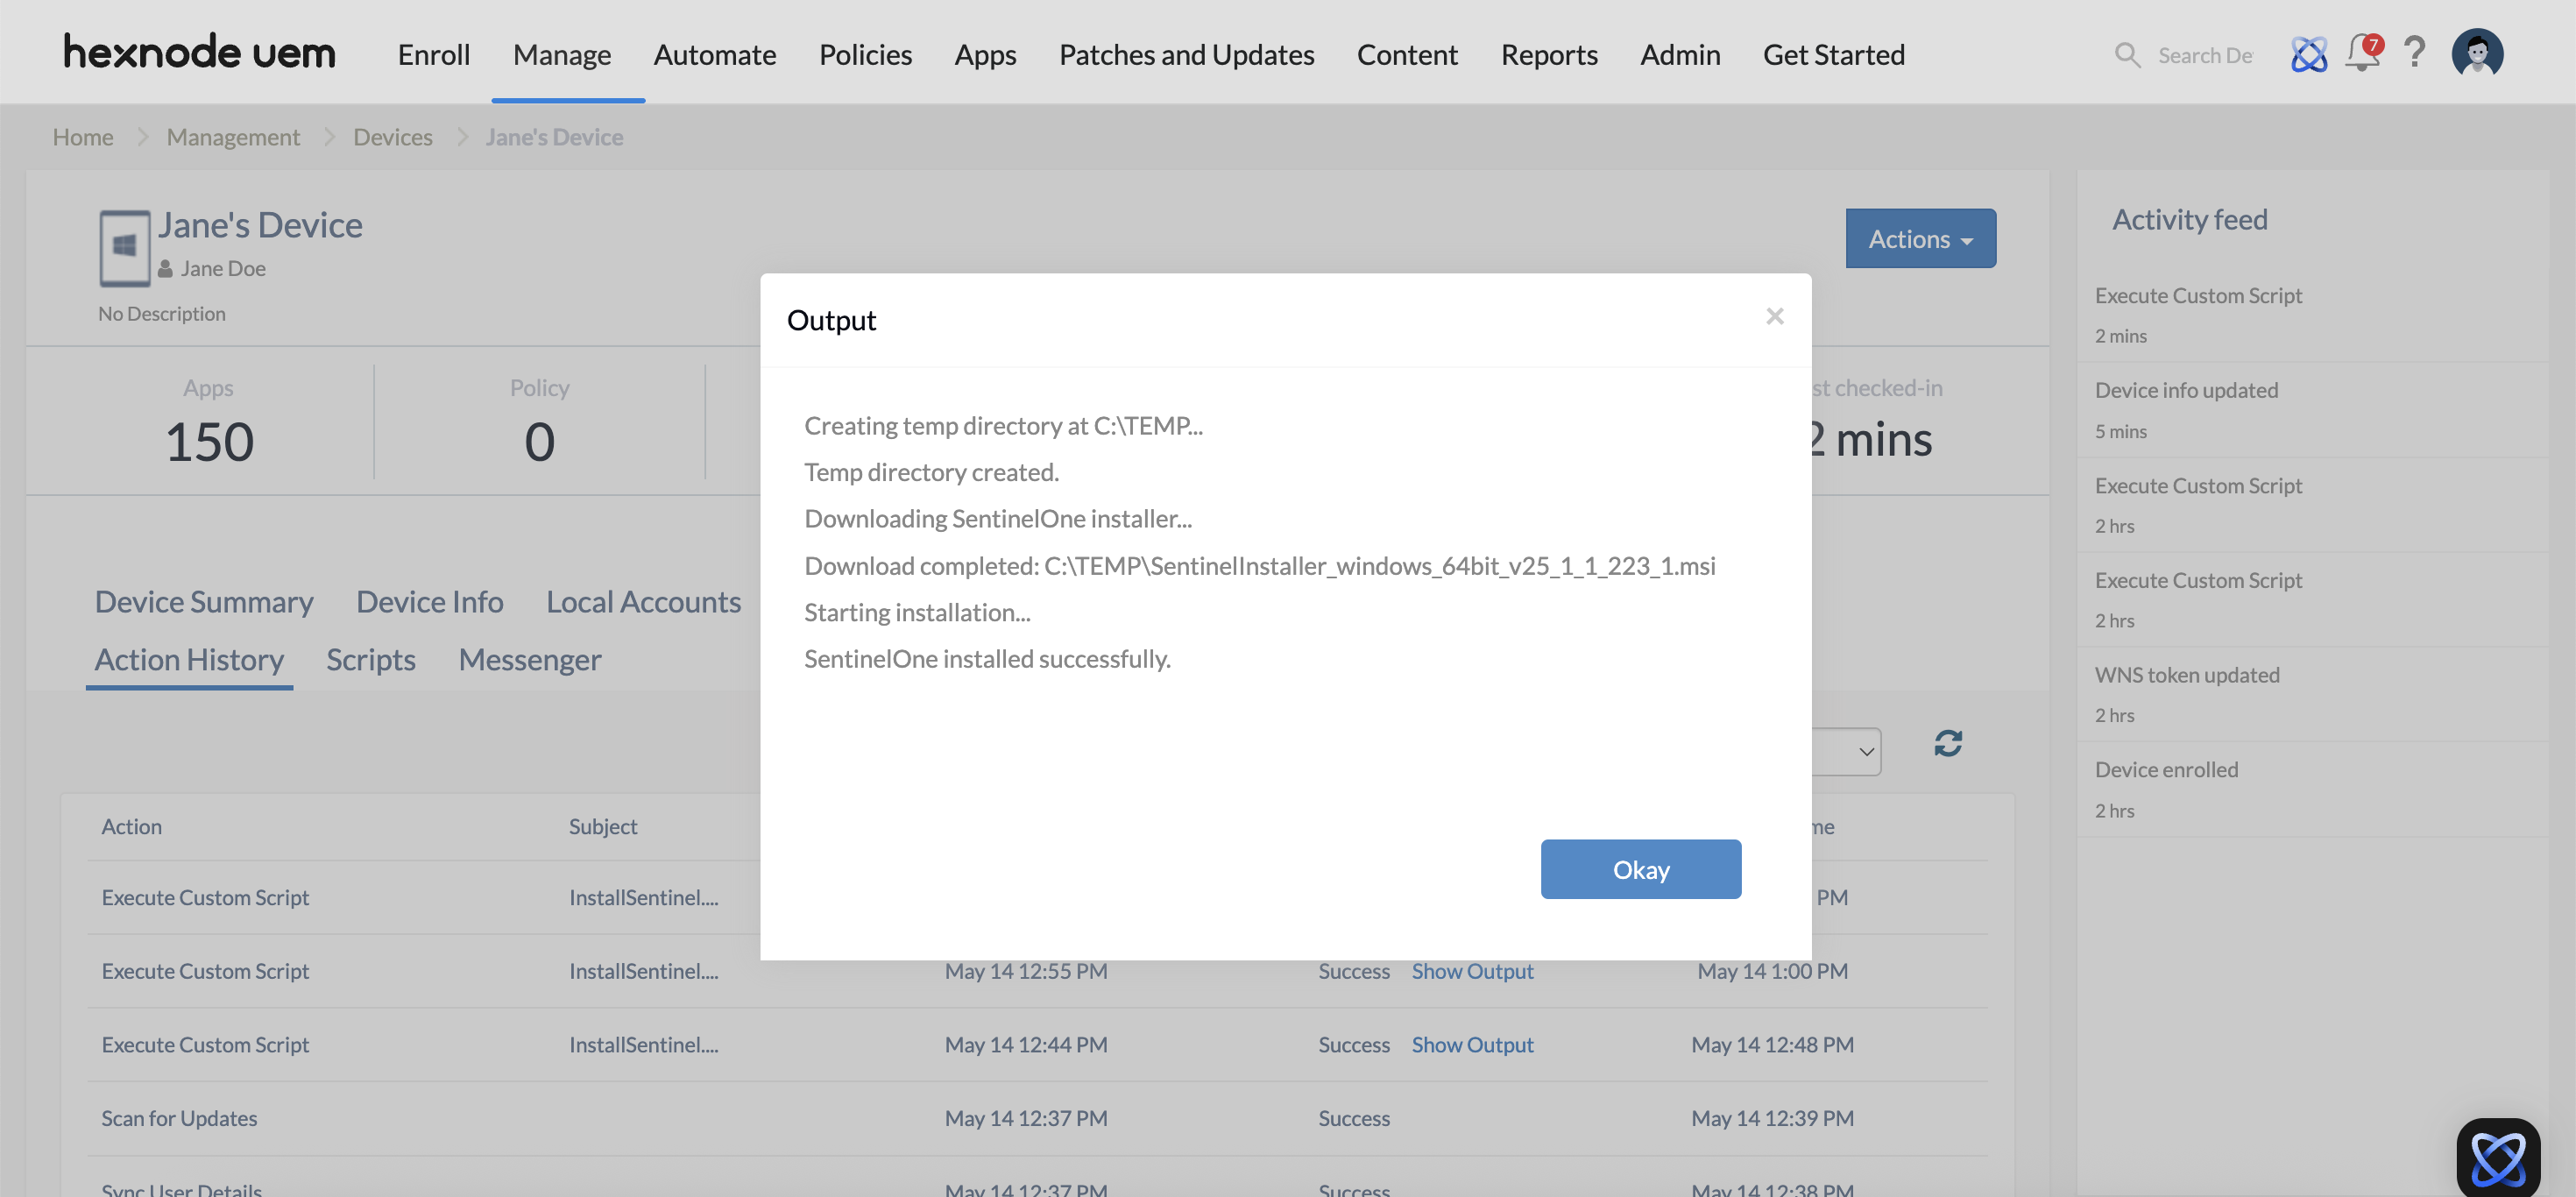Click 'SentinelOne installed successfully.' output line
Image resolution: width=2576 pixels, height=1197 pixels.
tap(987, 658)
